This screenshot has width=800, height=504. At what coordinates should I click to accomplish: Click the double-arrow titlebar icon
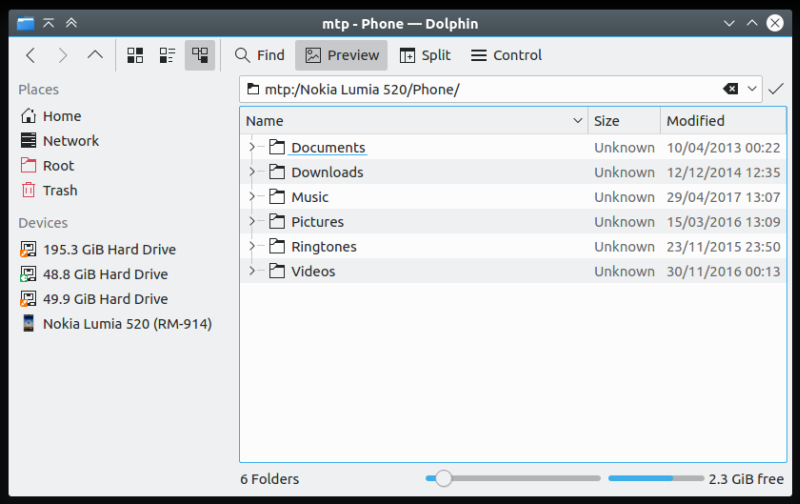pos(71,23)
